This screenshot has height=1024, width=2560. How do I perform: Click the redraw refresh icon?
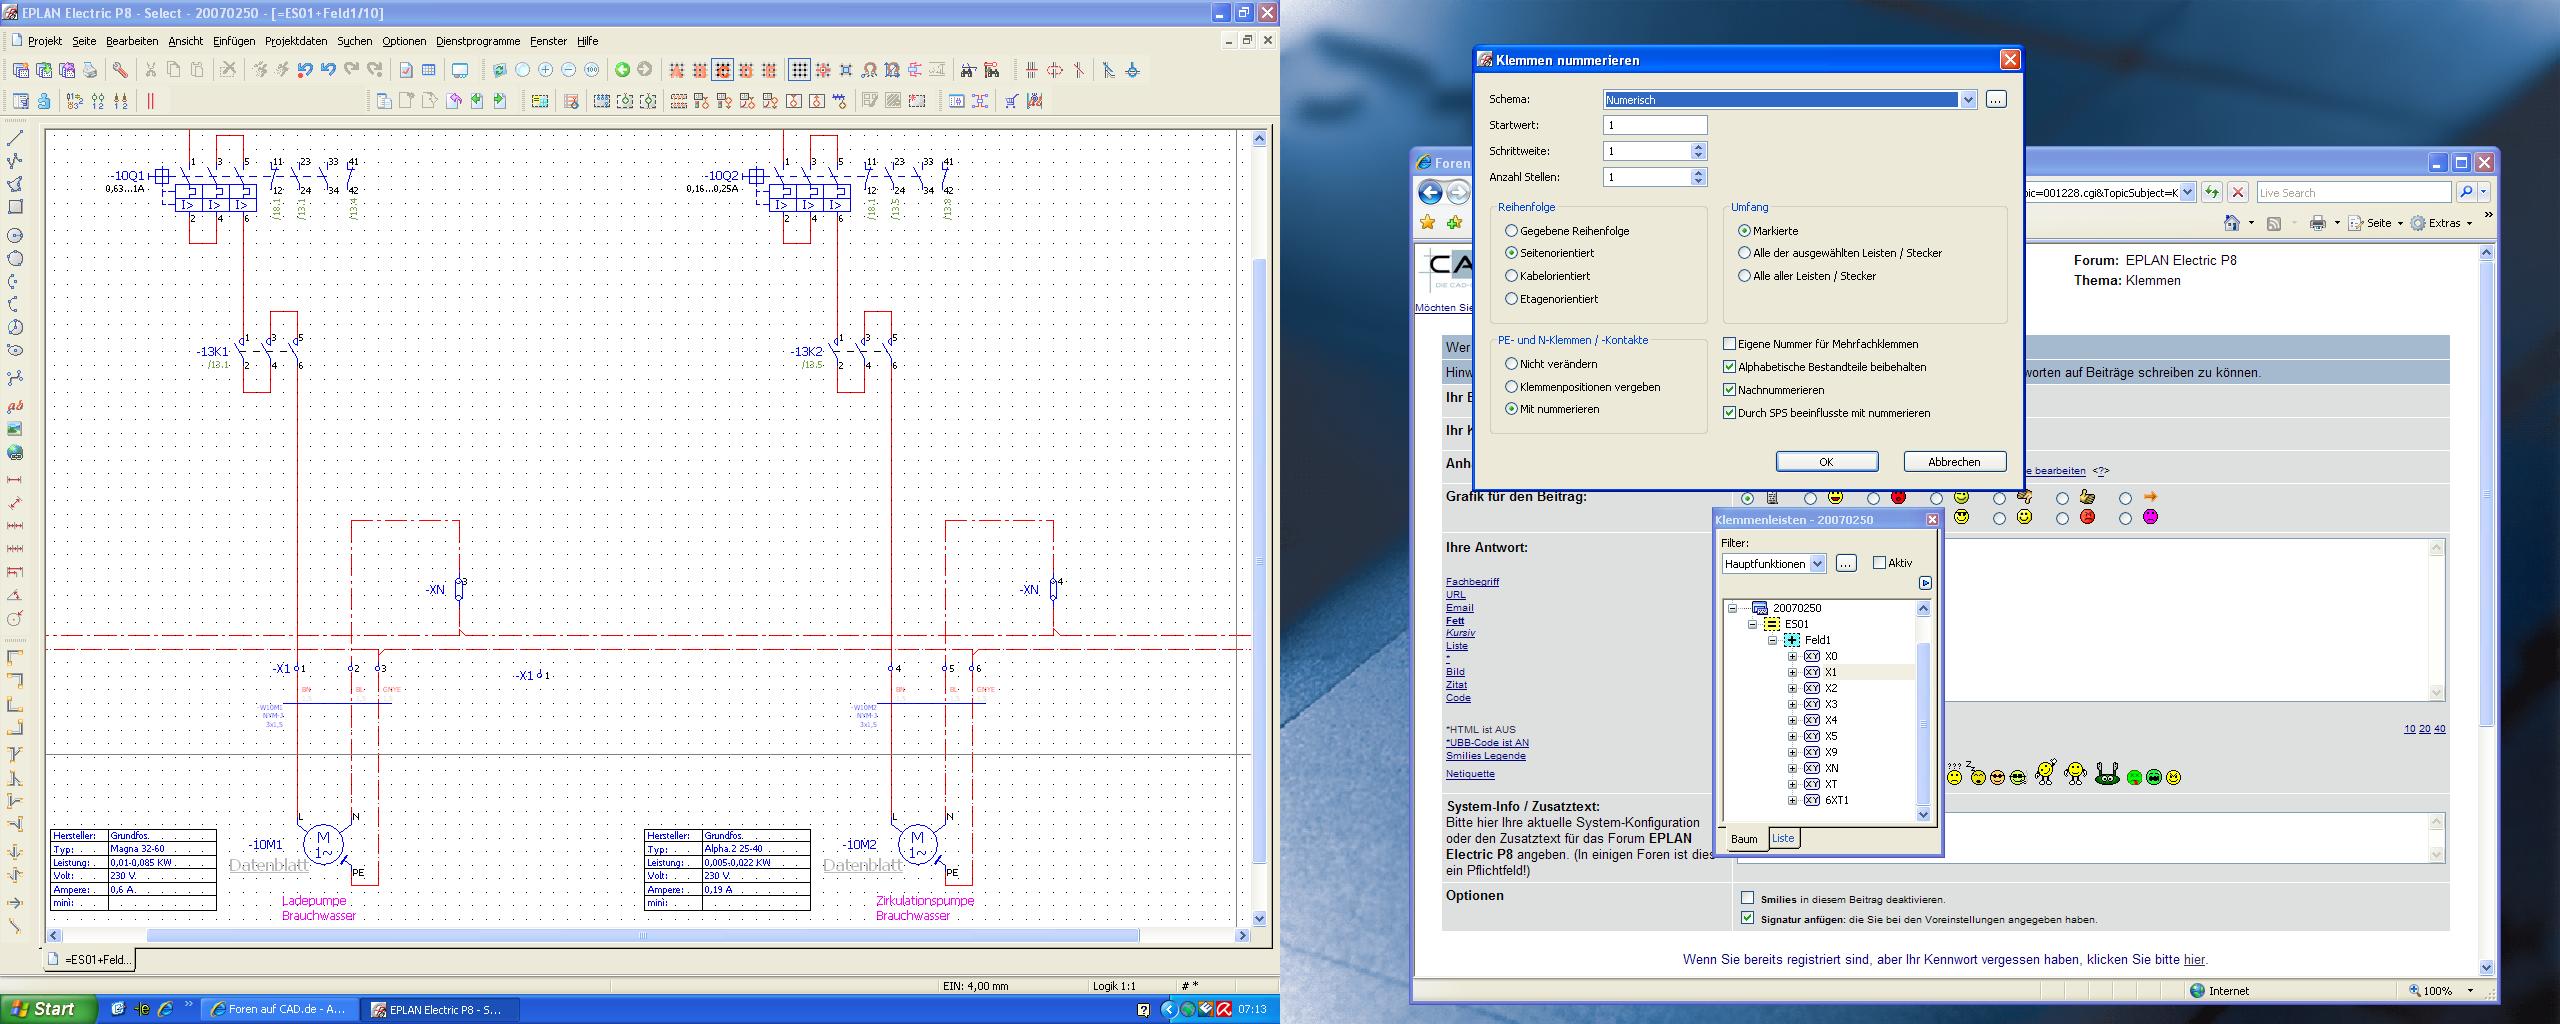(499, 70)
